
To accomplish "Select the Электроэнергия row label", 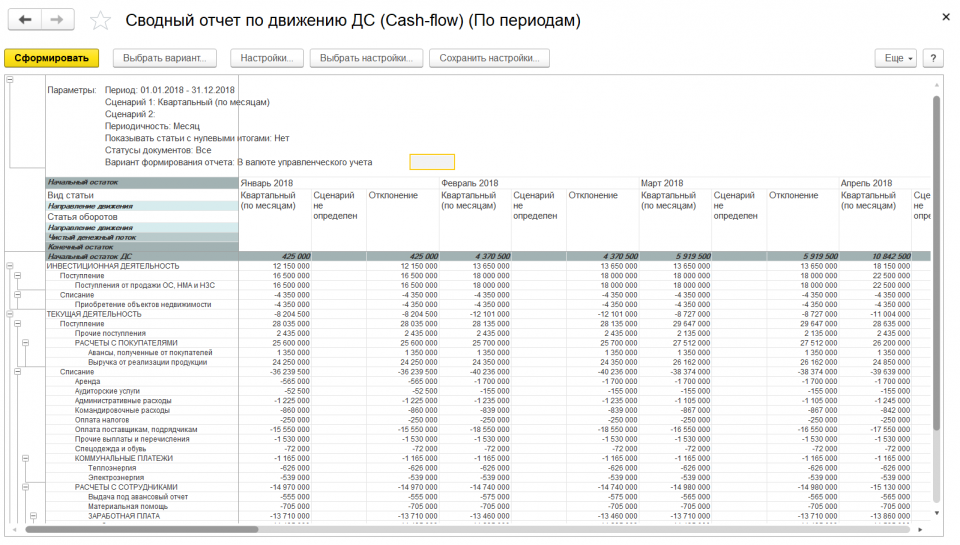I will point(116,478).
